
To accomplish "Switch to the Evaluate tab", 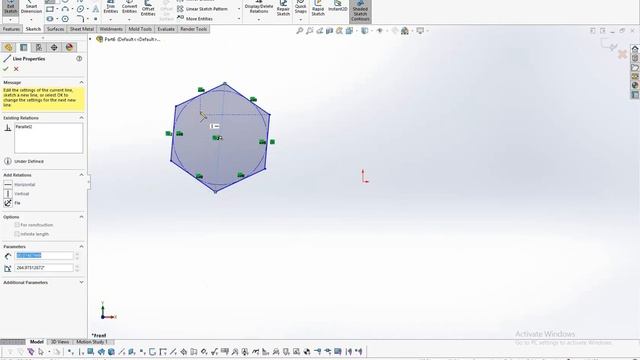I will click(166, 29).
